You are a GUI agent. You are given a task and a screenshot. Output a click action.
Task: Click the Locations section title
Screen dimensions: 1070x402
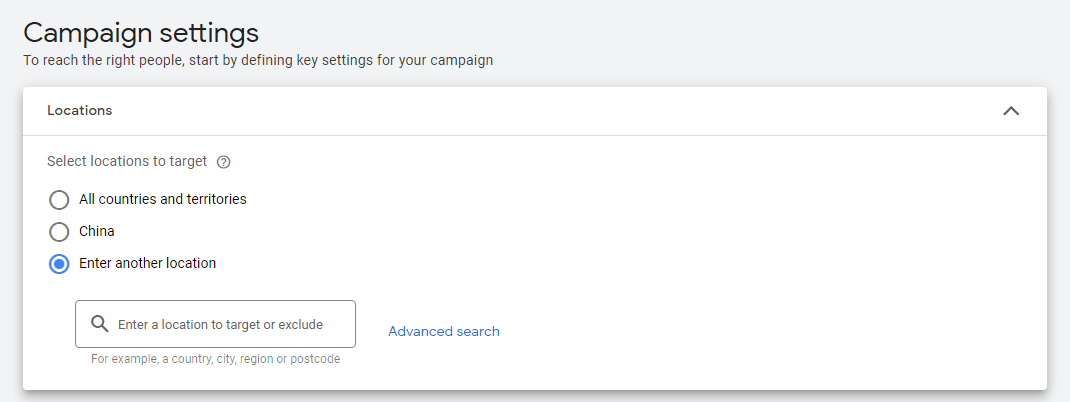coord(79,111)
